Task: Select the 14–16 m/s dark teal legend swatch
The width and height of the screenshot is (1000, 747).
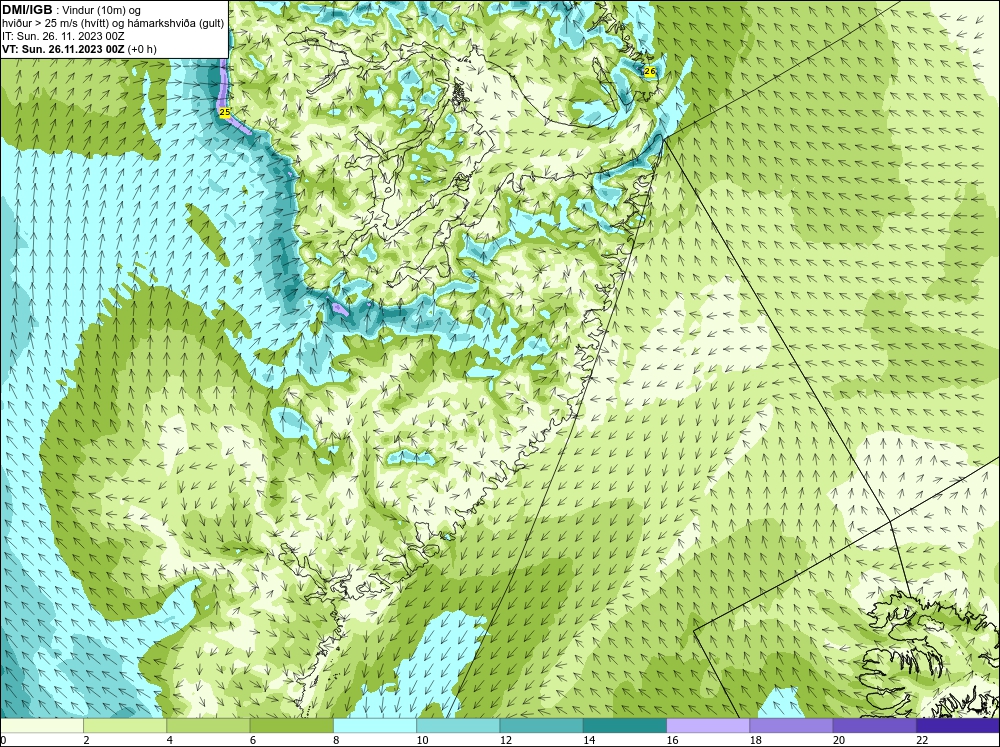Action: tap(624, 725)
